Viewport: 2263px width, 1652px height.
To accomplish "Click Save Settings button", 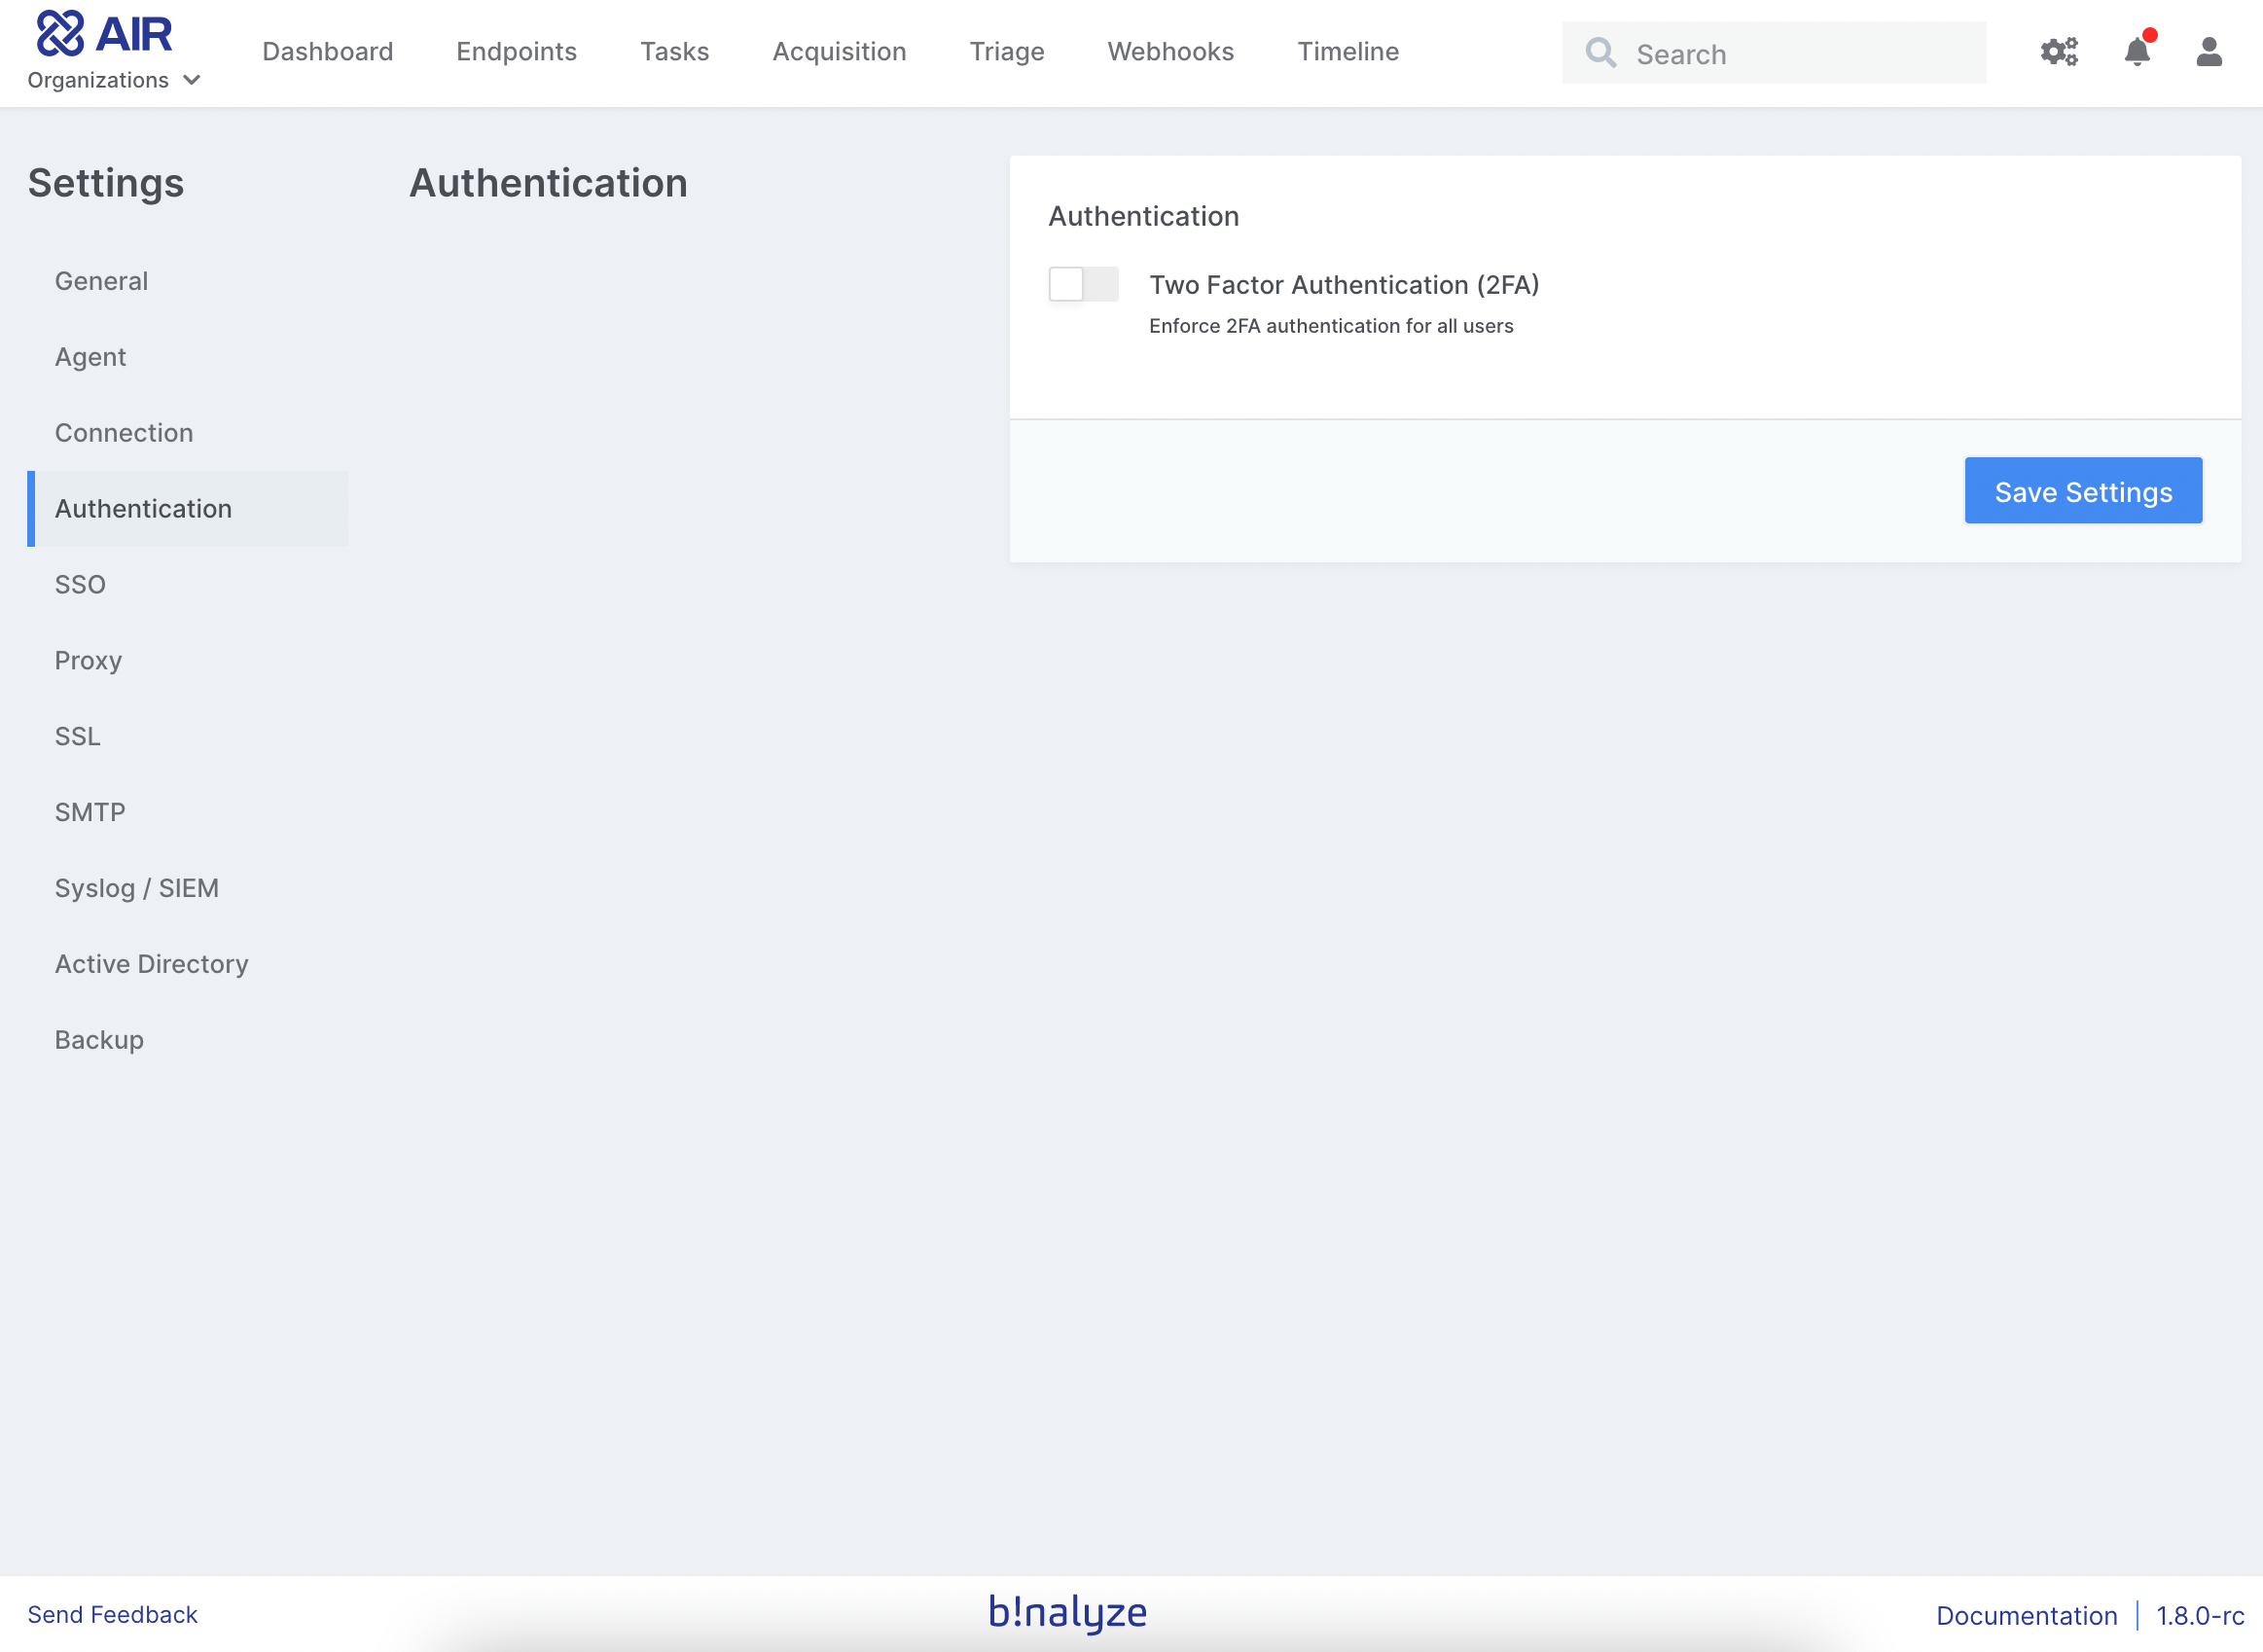I will (2082, 491).
